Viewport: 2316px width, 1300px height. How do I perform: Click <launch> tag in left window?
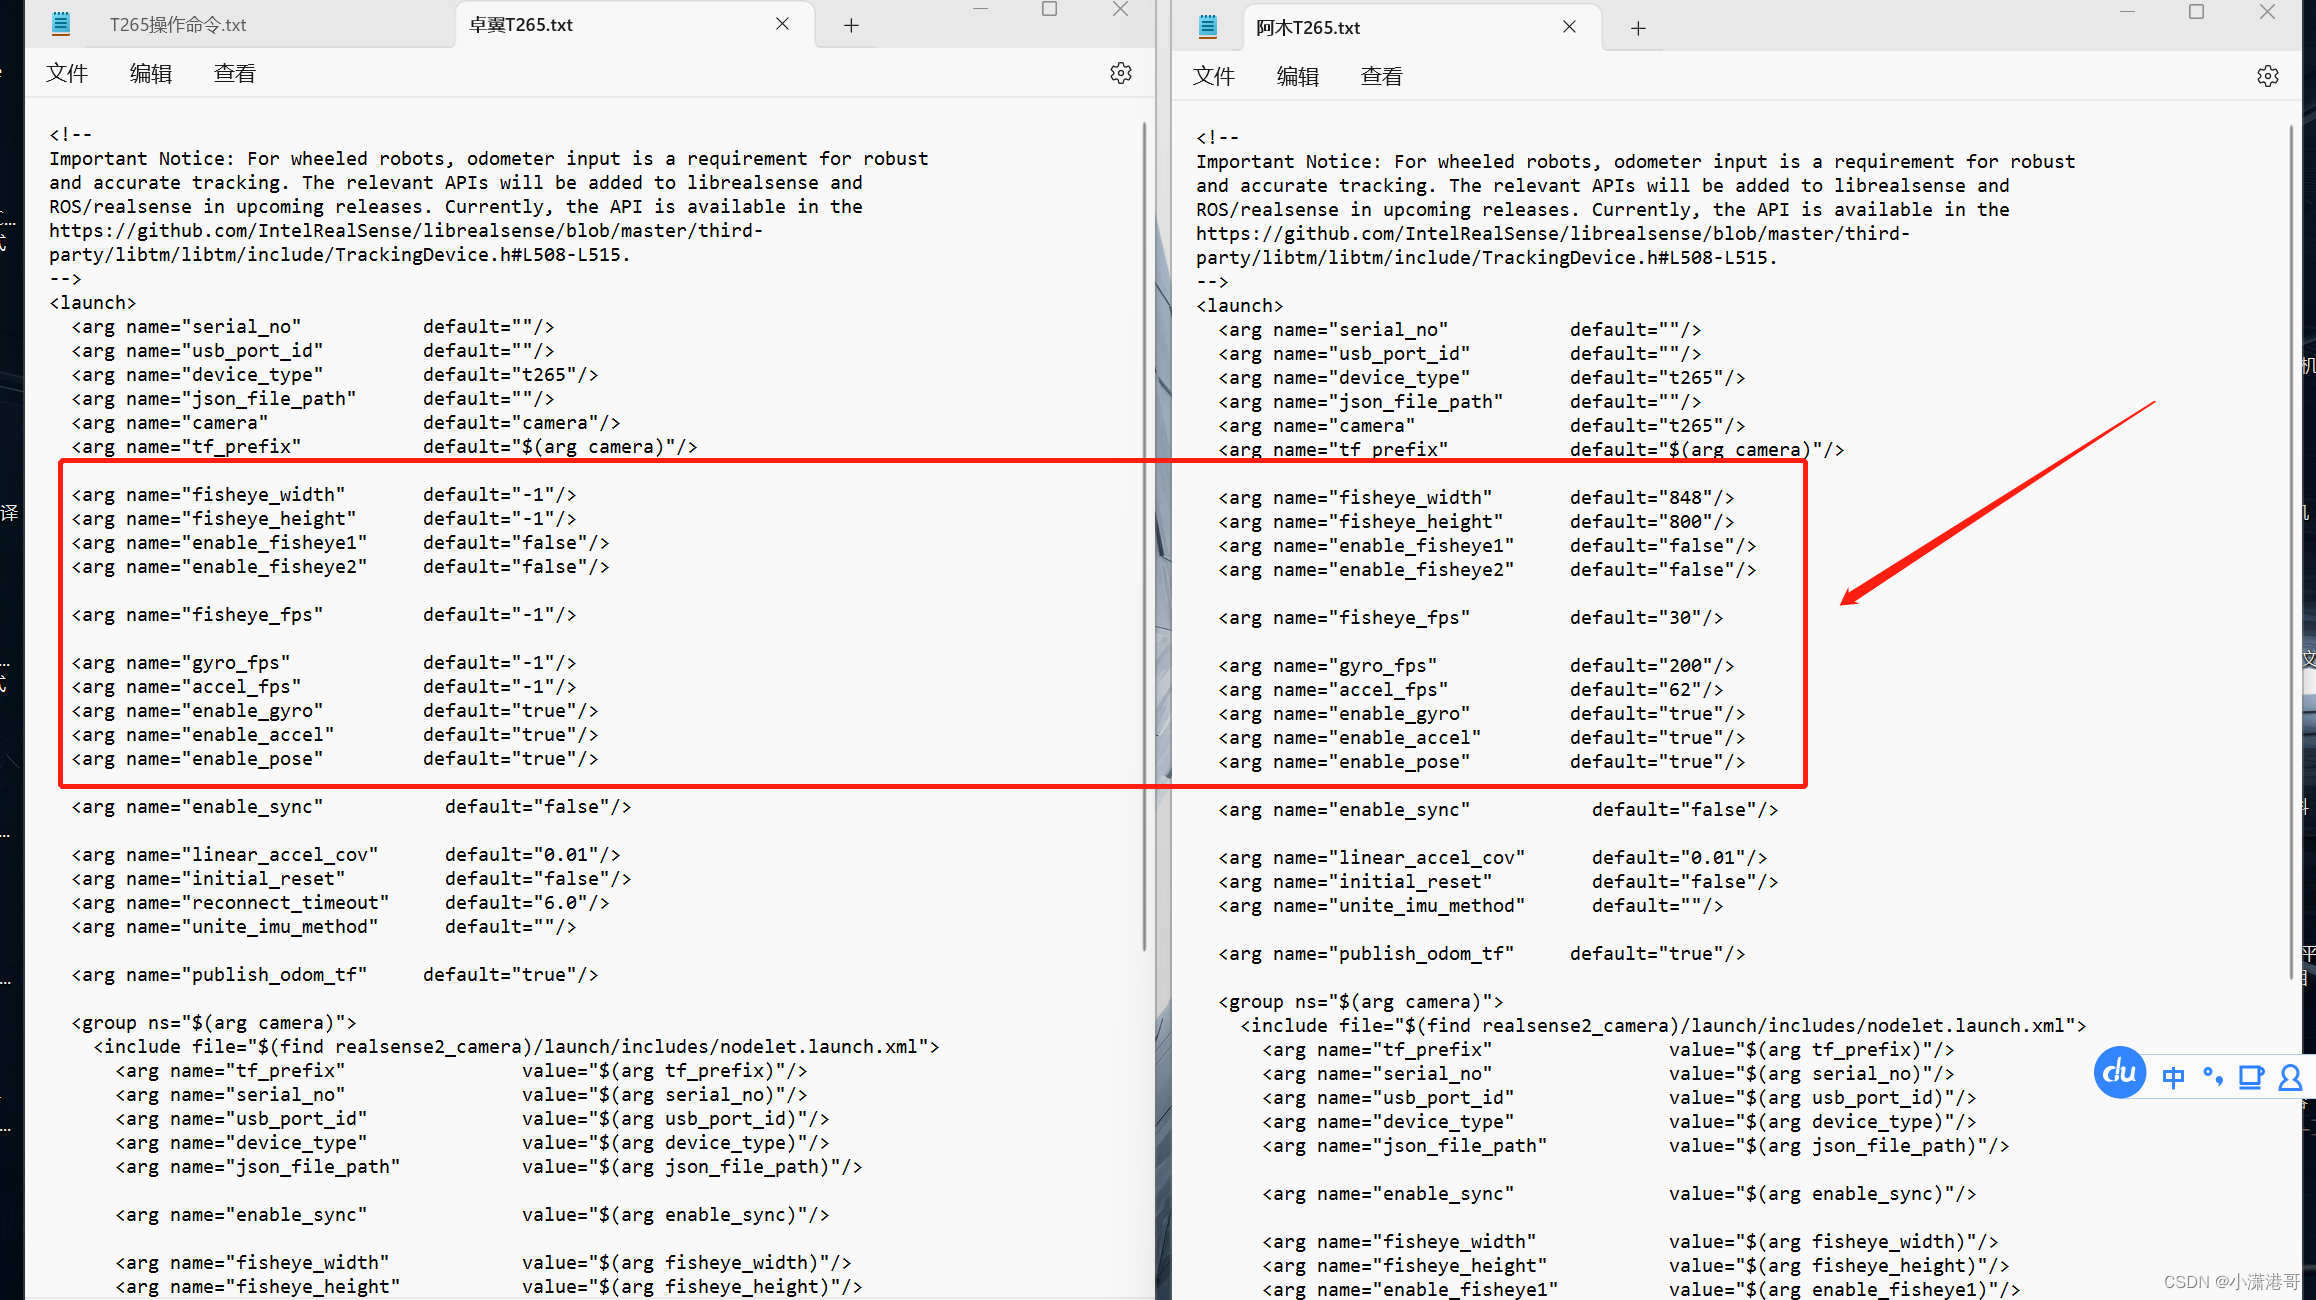click(92, 302)
